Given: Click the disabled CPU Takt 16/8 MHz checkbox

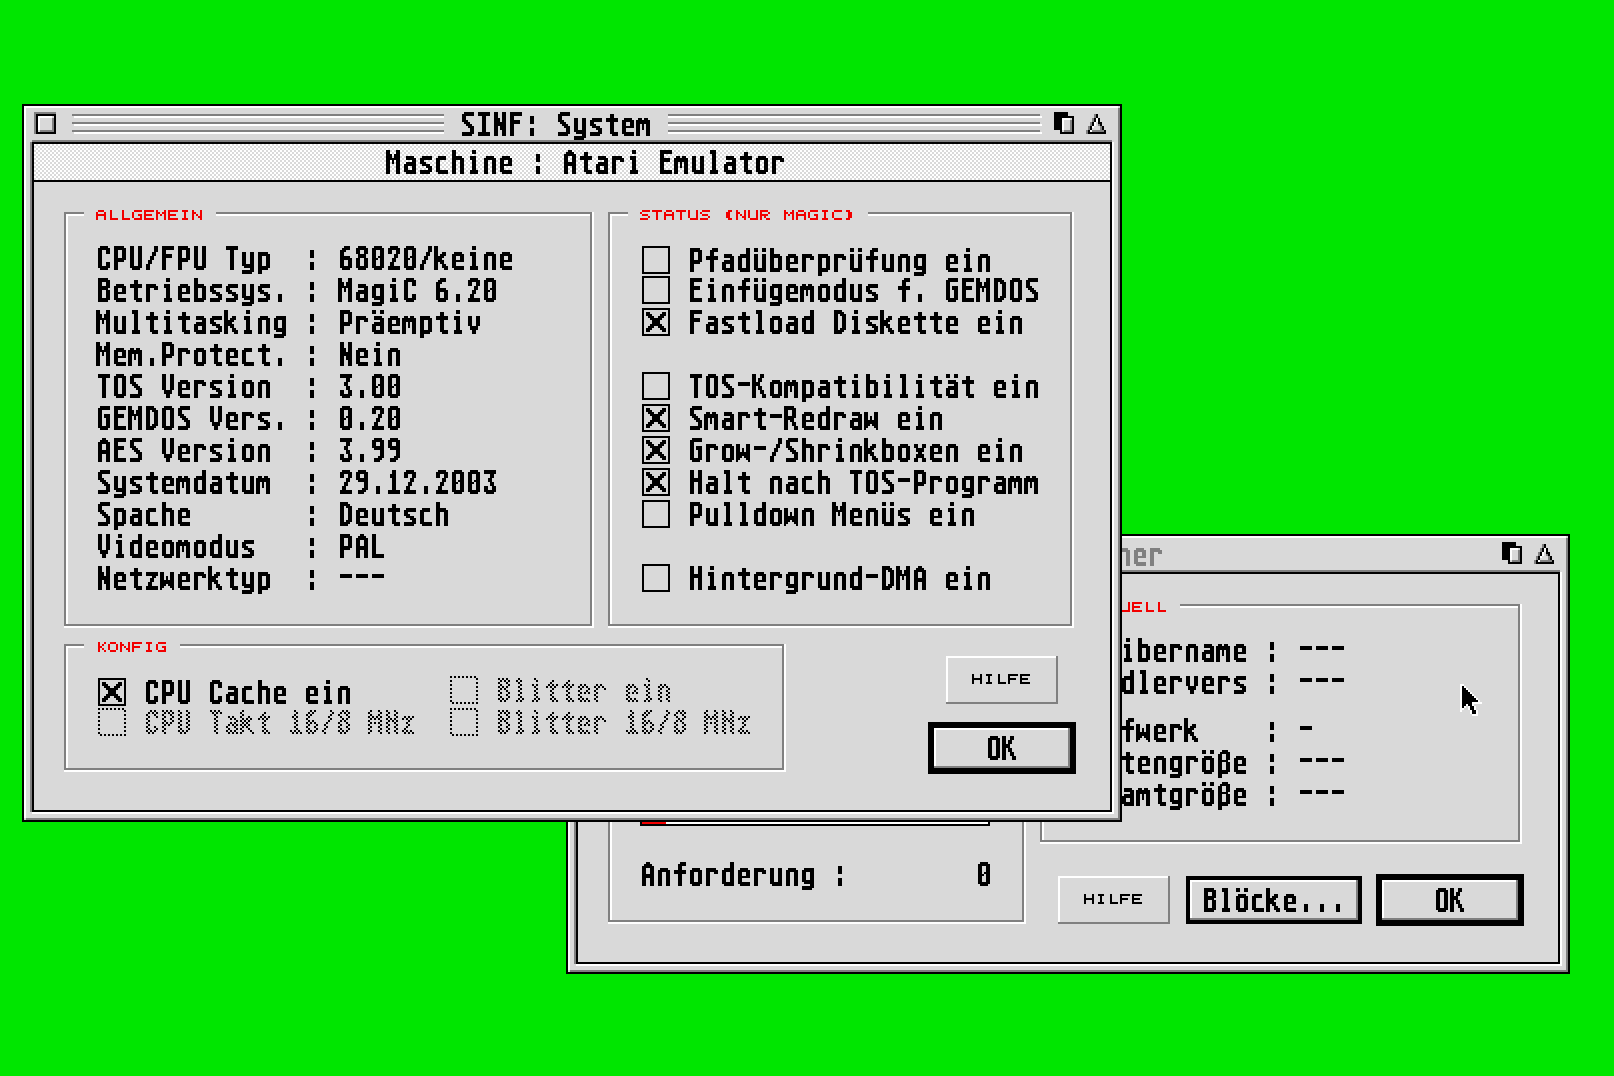Looking at the screenshot, I should pyautogui.click(x=112, y=722).
